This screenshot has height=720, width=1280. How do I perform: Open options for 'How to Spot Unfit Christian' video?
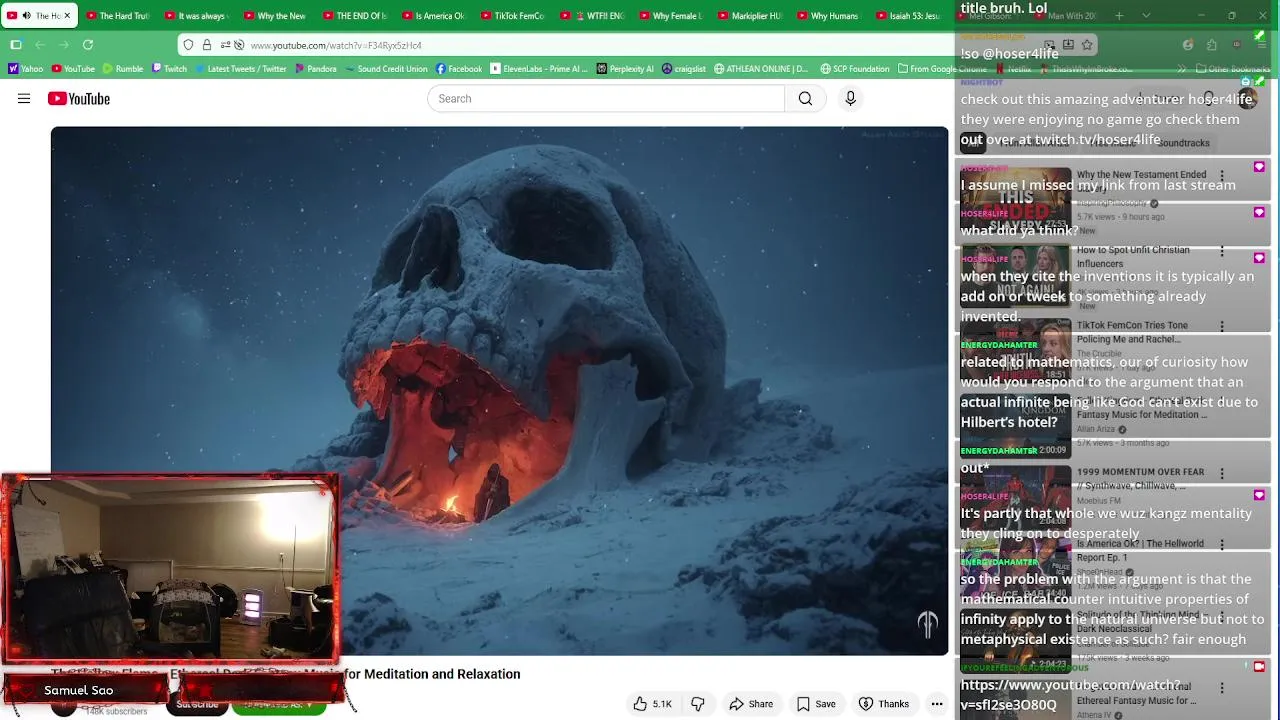tap(1221, 251)
